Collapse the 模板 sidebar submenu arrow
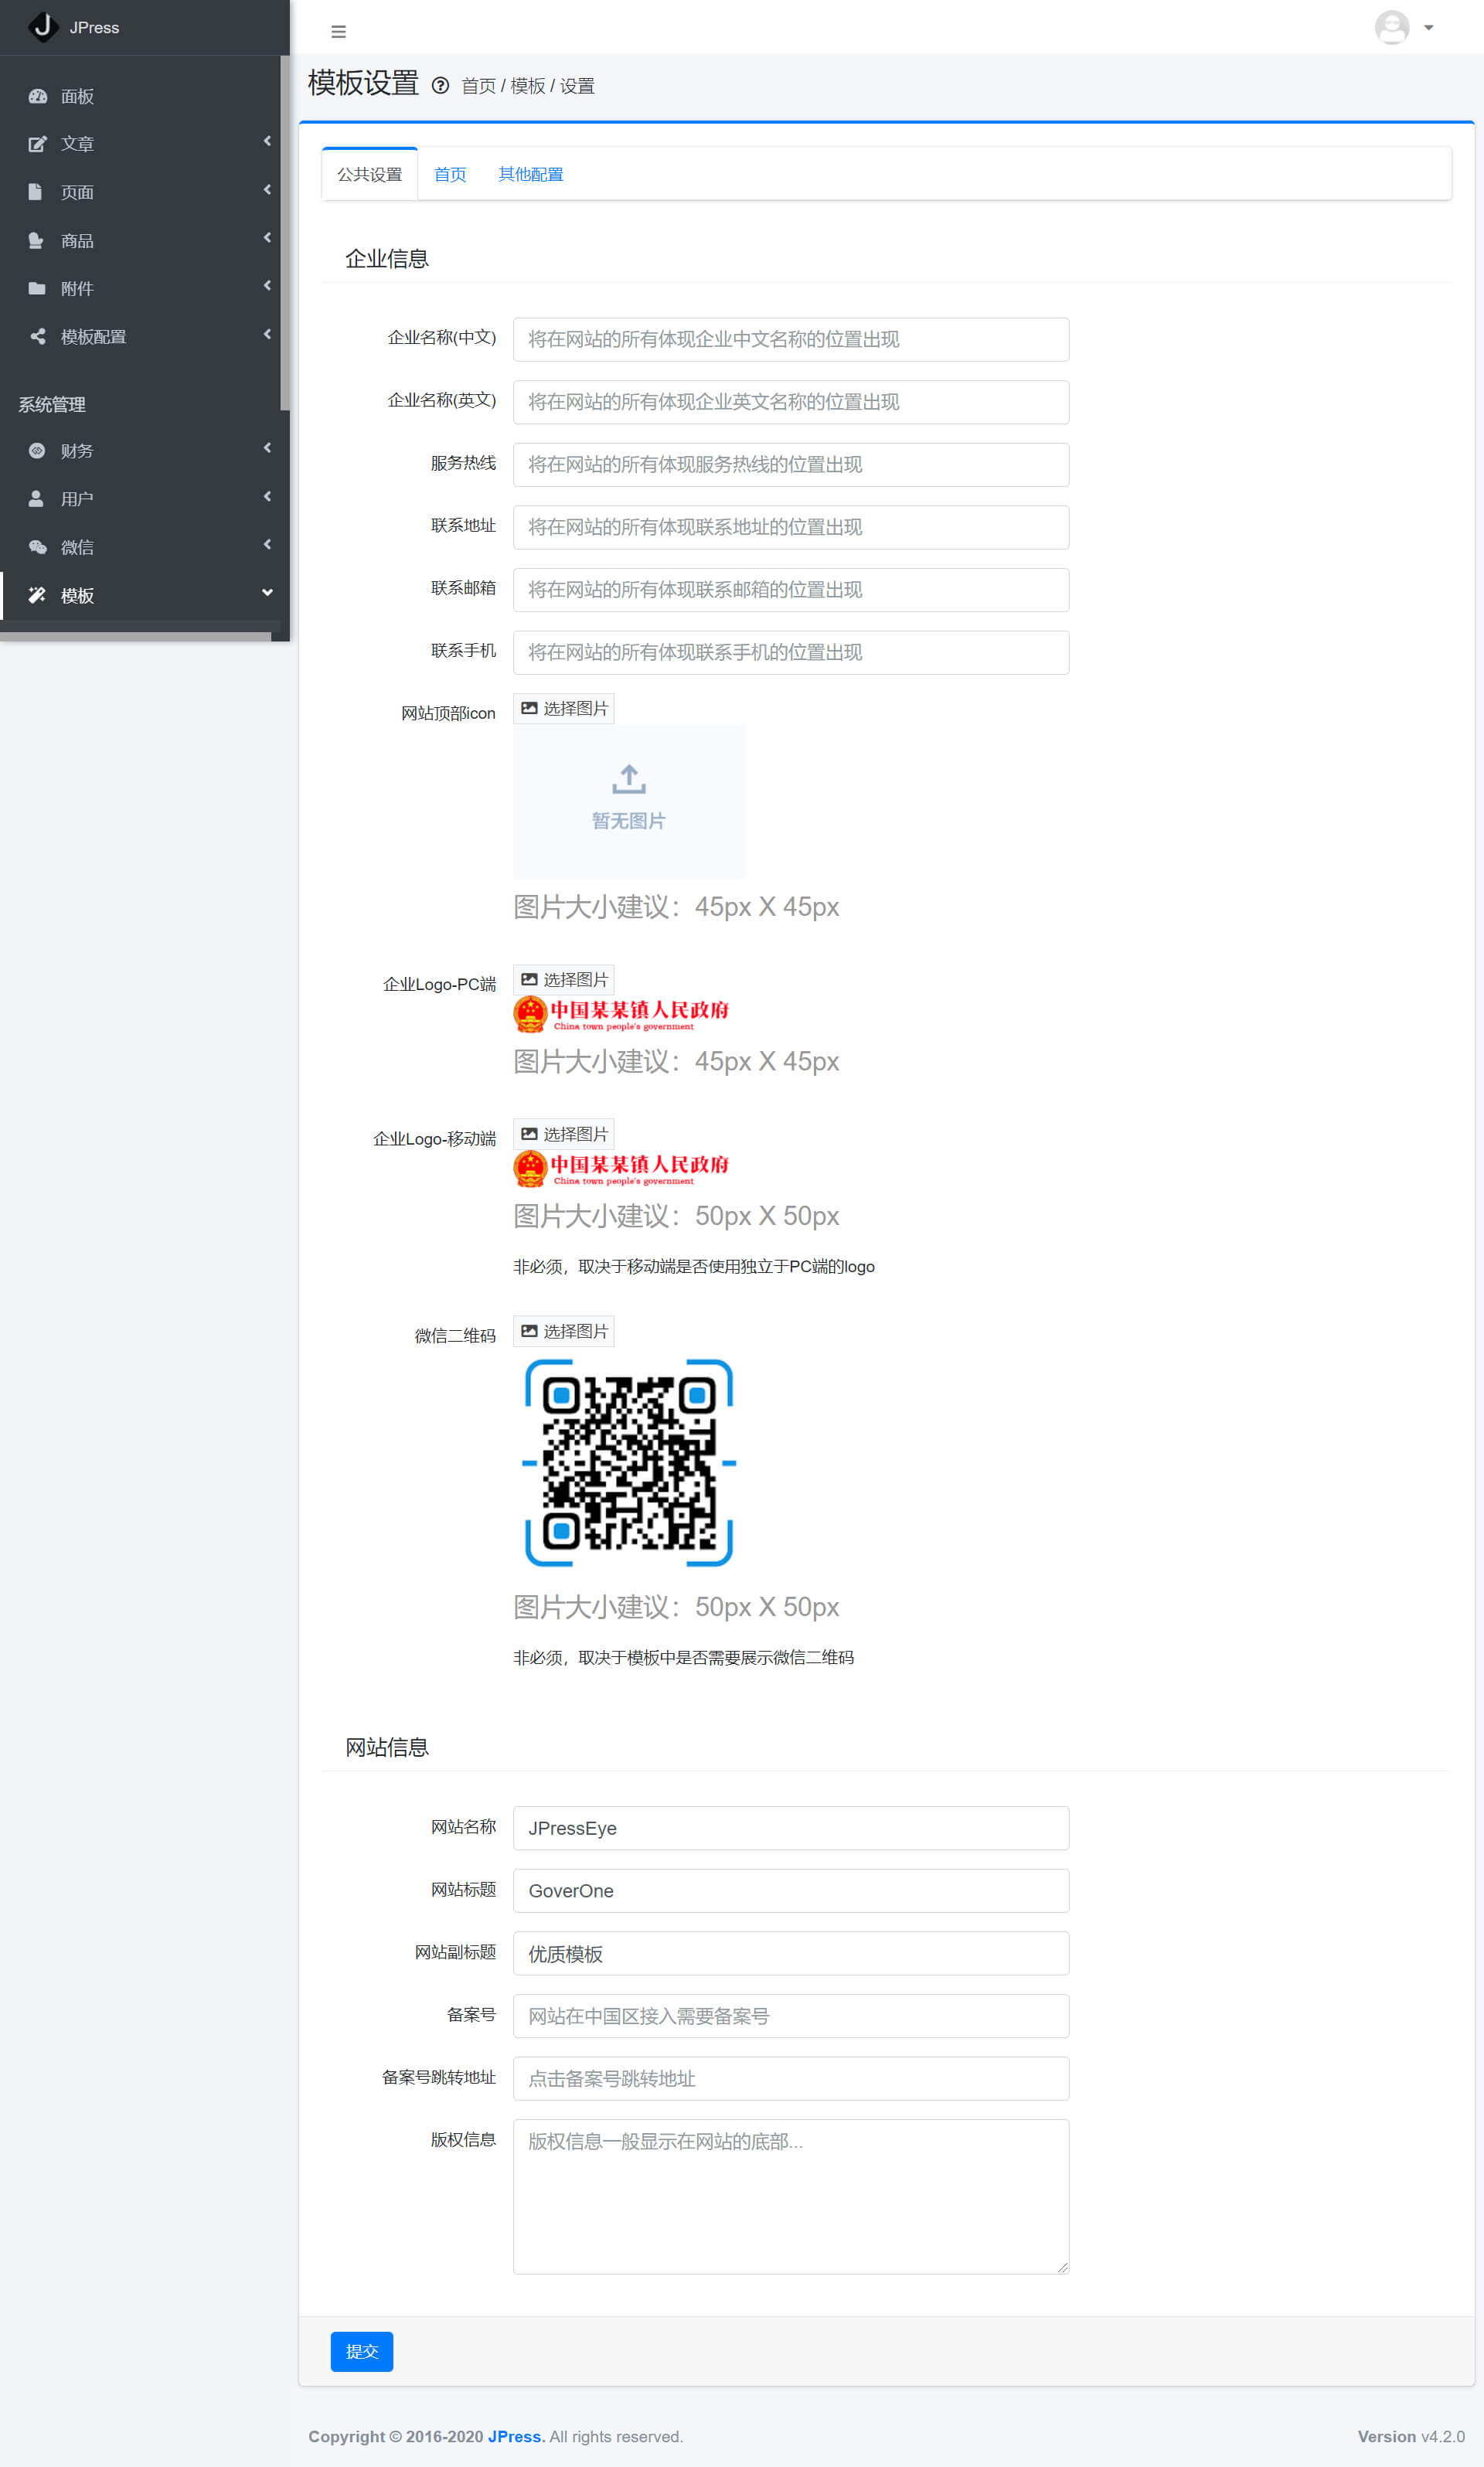1484x2467 pixels. tap(267, 593)
